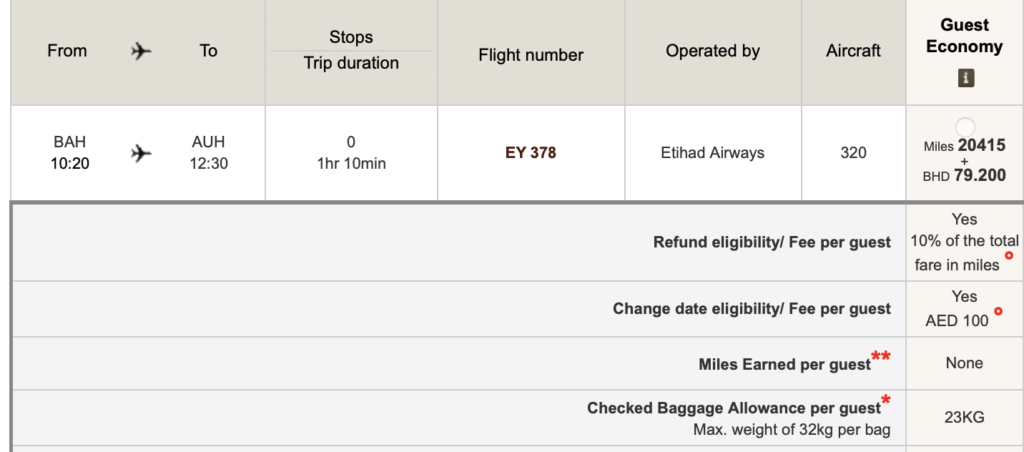The width and height of the screenshot is (1024, 452).
Task: Click the Aircraft column header
Action: tap(854, 51)
